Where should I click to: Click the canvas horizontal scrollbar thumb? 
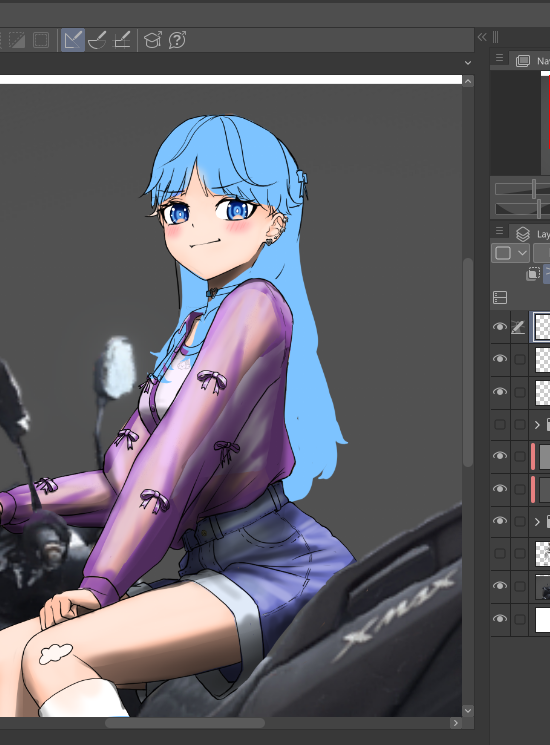[x=185, y=723]
